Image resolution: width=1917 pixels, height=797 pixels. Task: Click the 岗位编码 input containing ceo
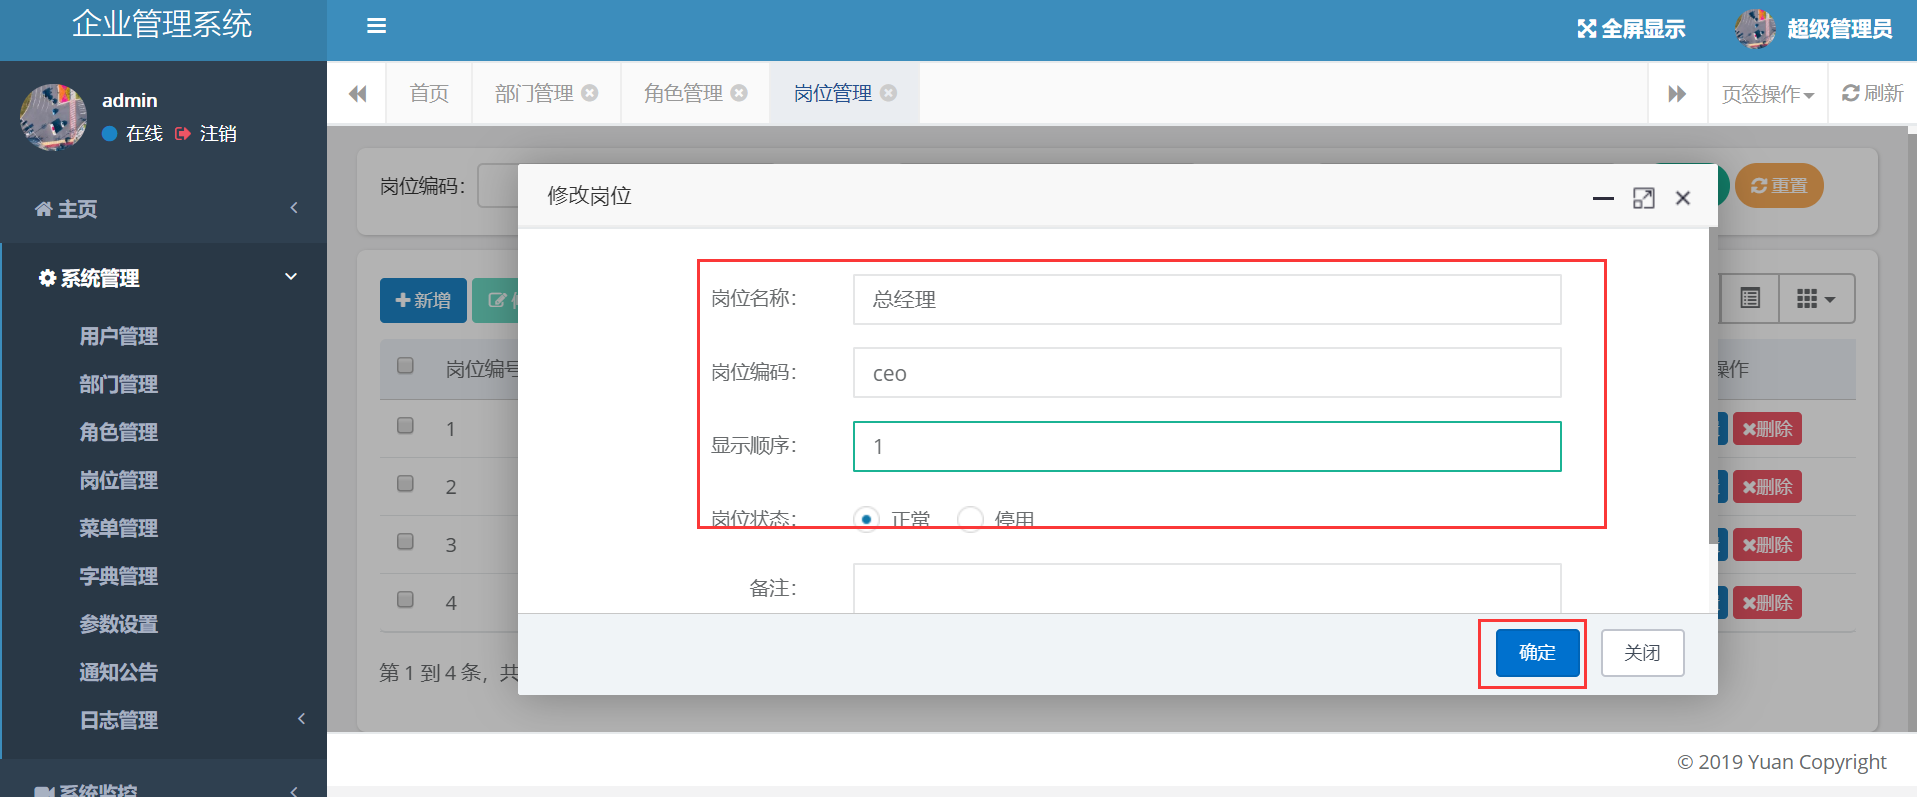tap(1207, 372)
